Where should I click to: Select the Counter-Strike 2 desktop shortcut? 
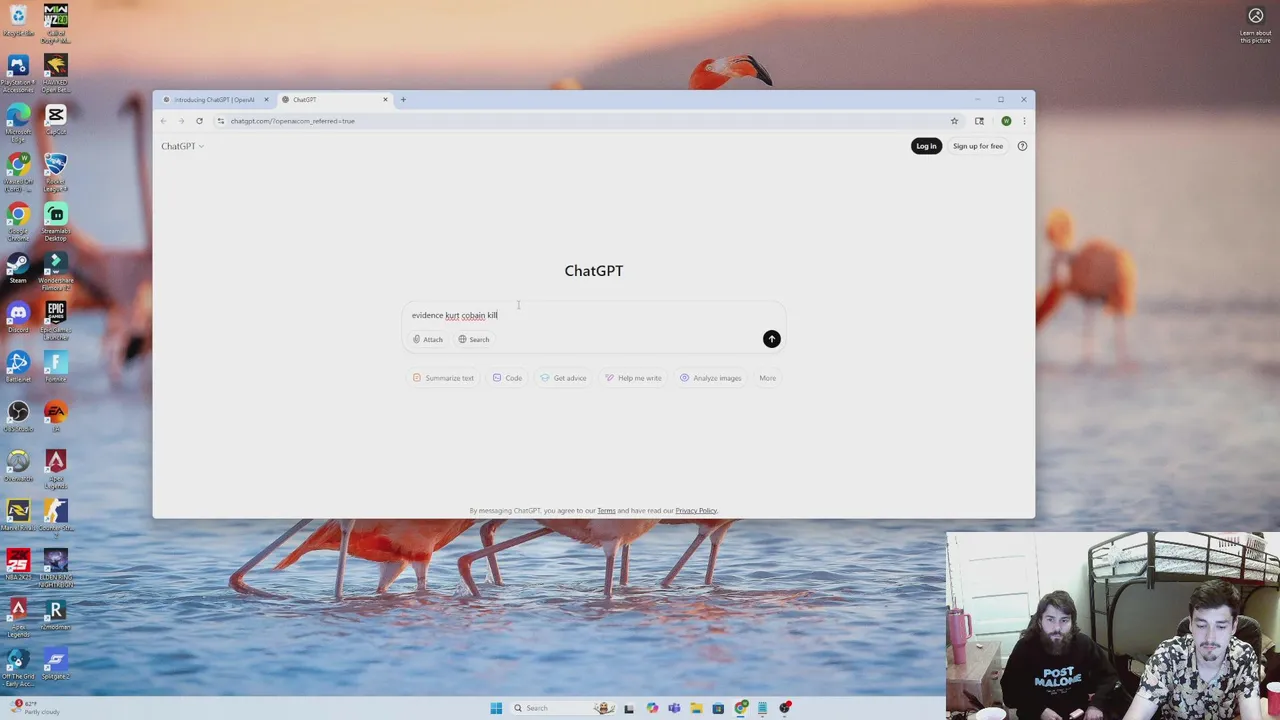tap(55, 516)
